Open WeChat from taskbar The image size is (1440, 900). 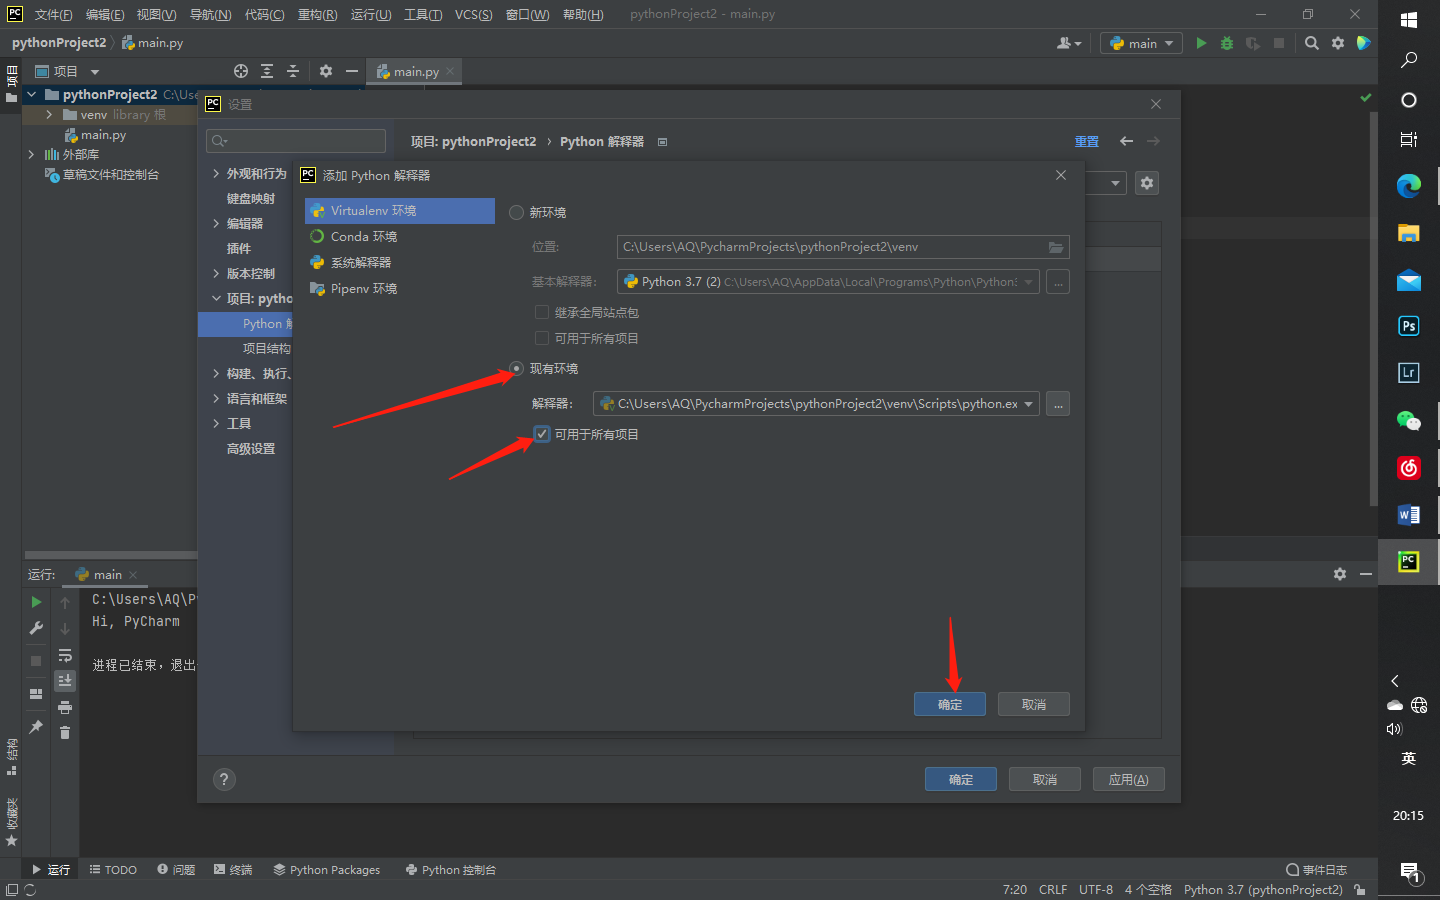(1409, 421)
